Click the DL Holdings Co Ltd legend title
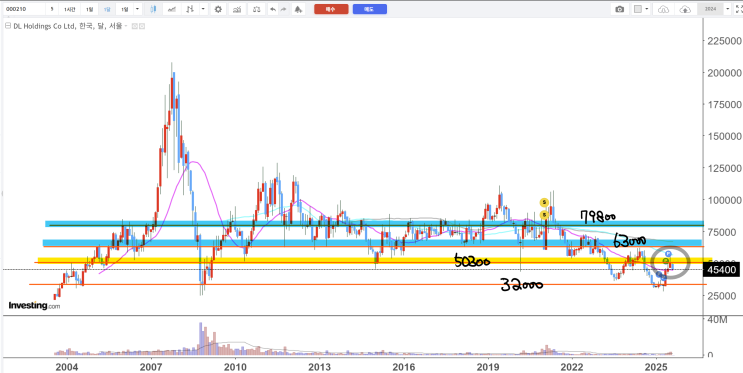Screen dimensions: 743x373 [x=68, y=27]
